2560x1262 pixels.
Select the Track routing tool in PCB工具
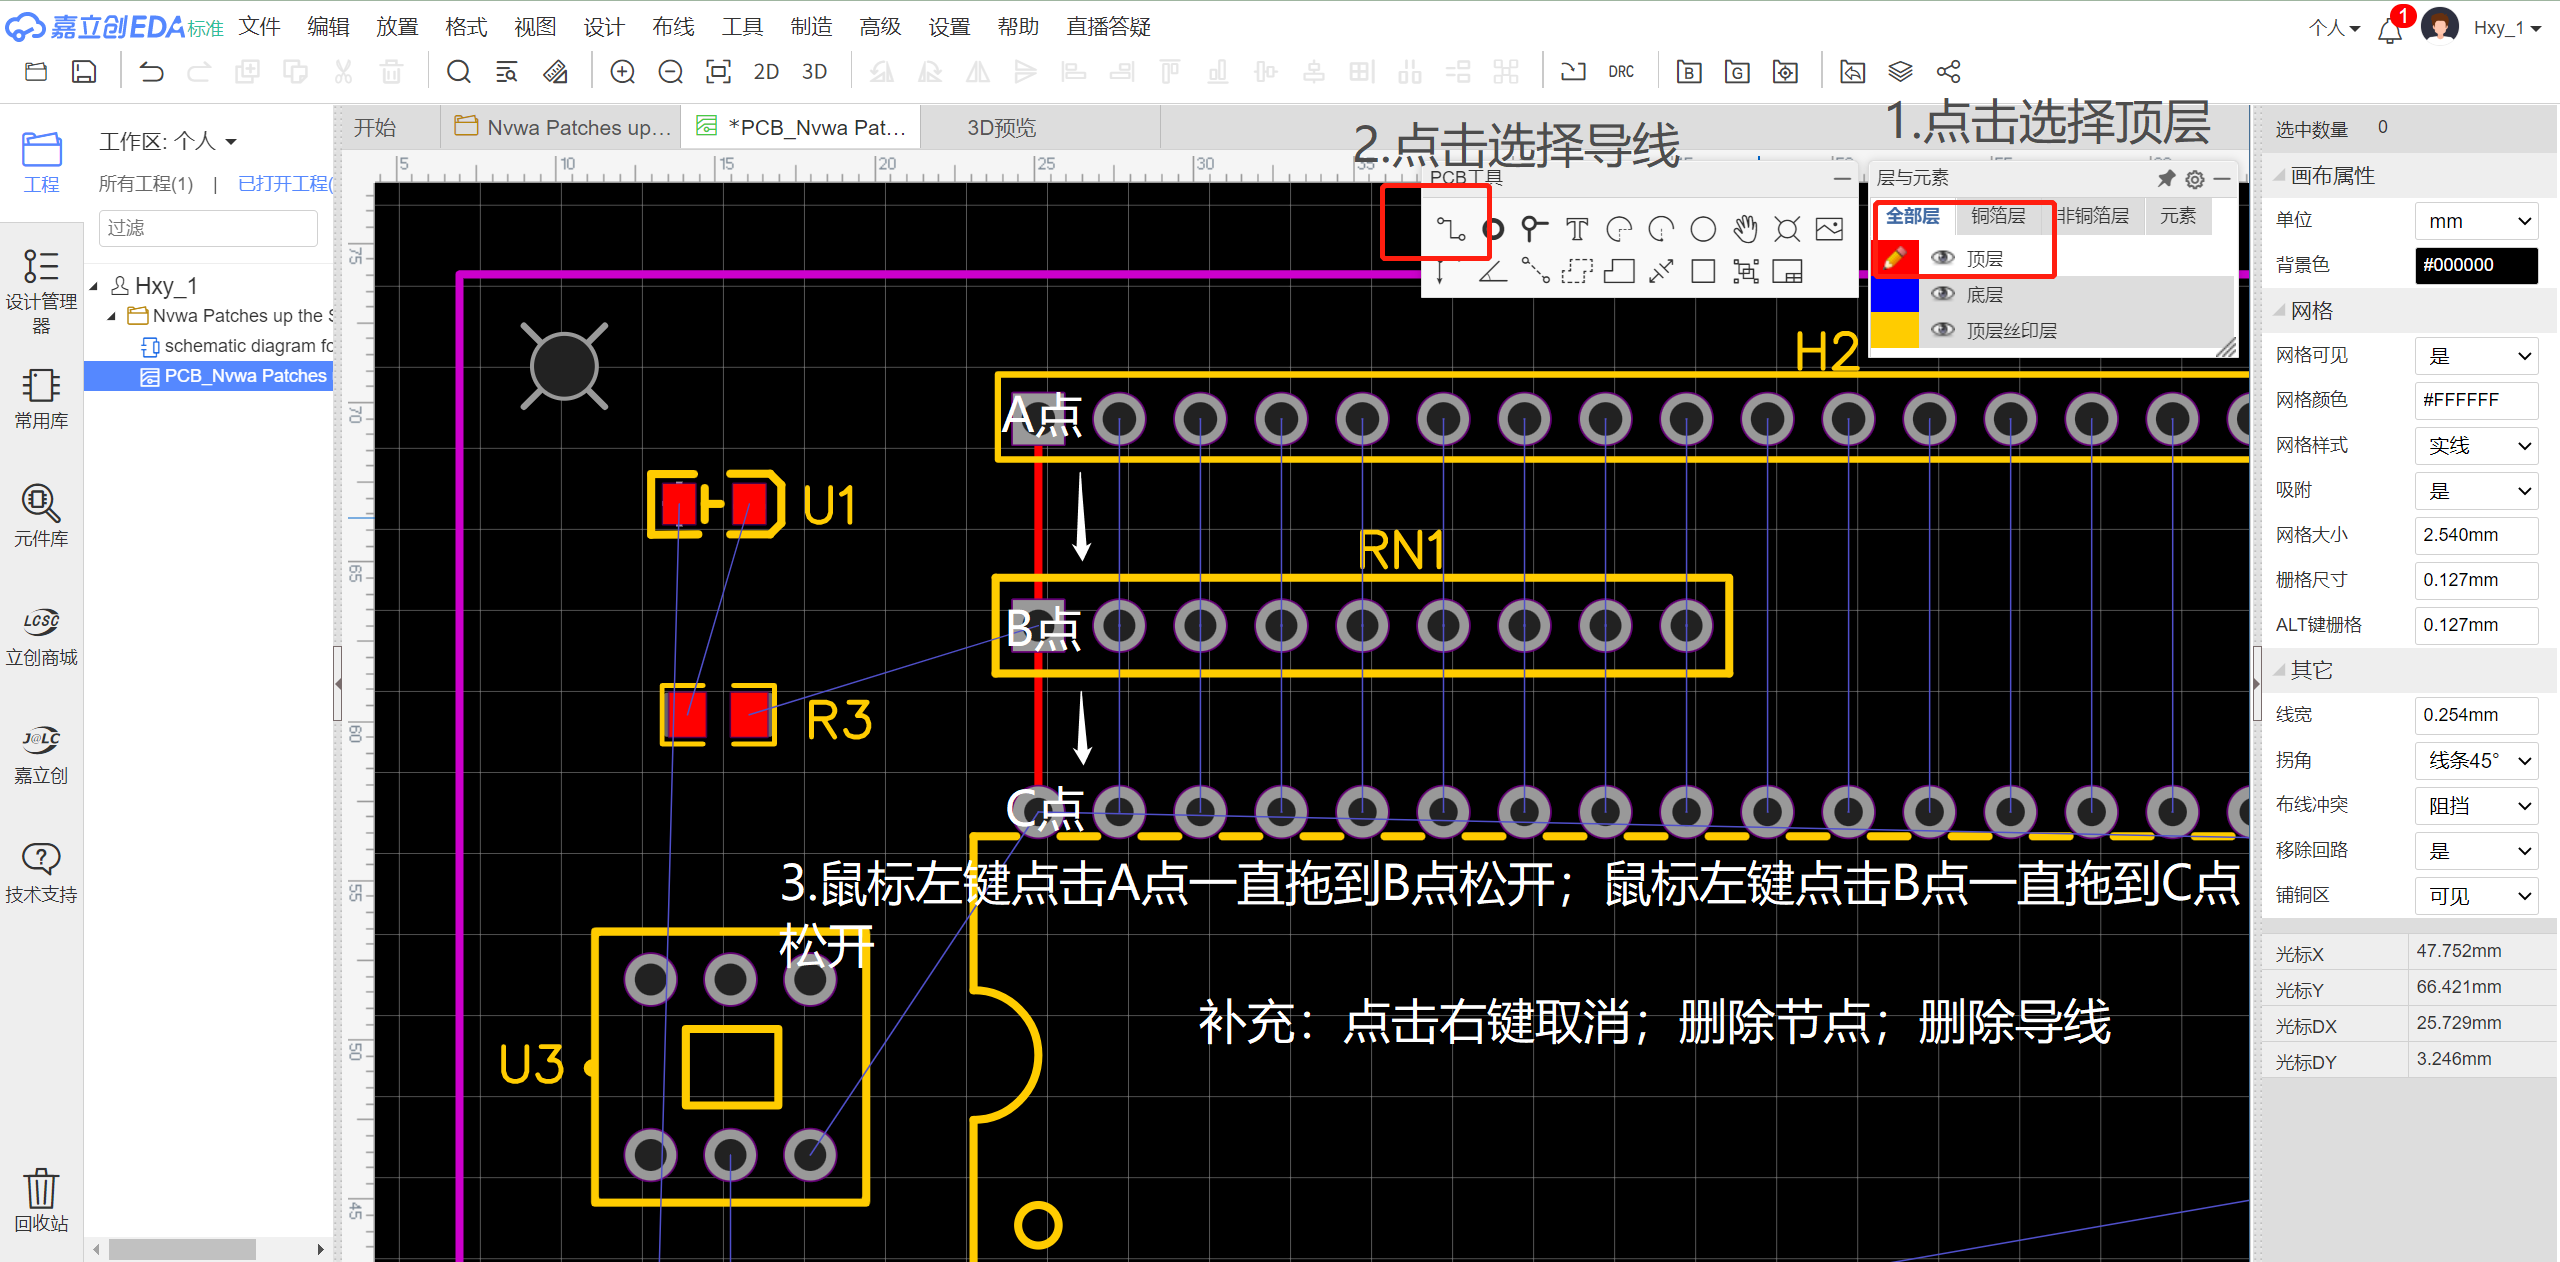click(1450, 230)
